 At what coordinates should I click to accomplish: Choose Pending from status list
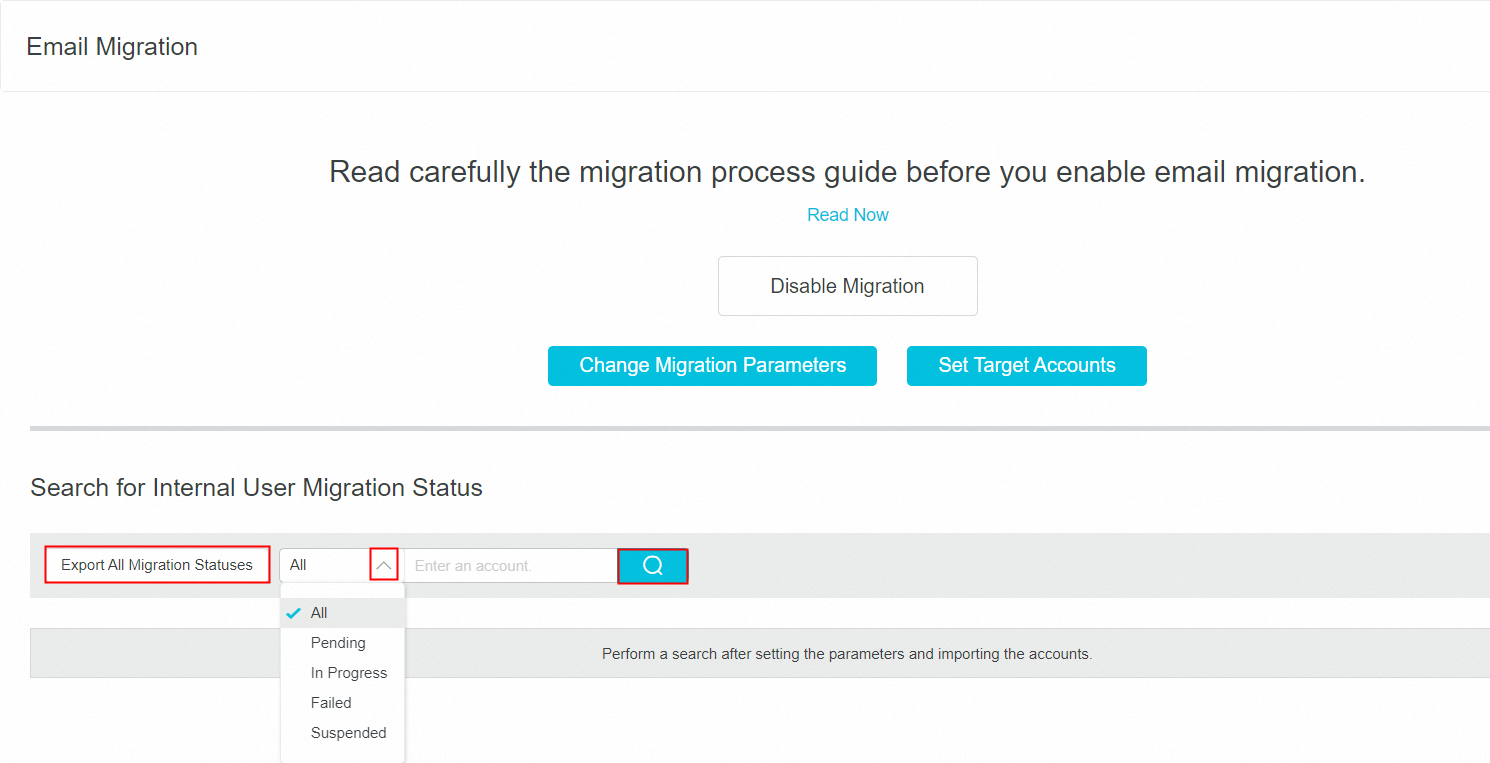[x=343, y=643]
